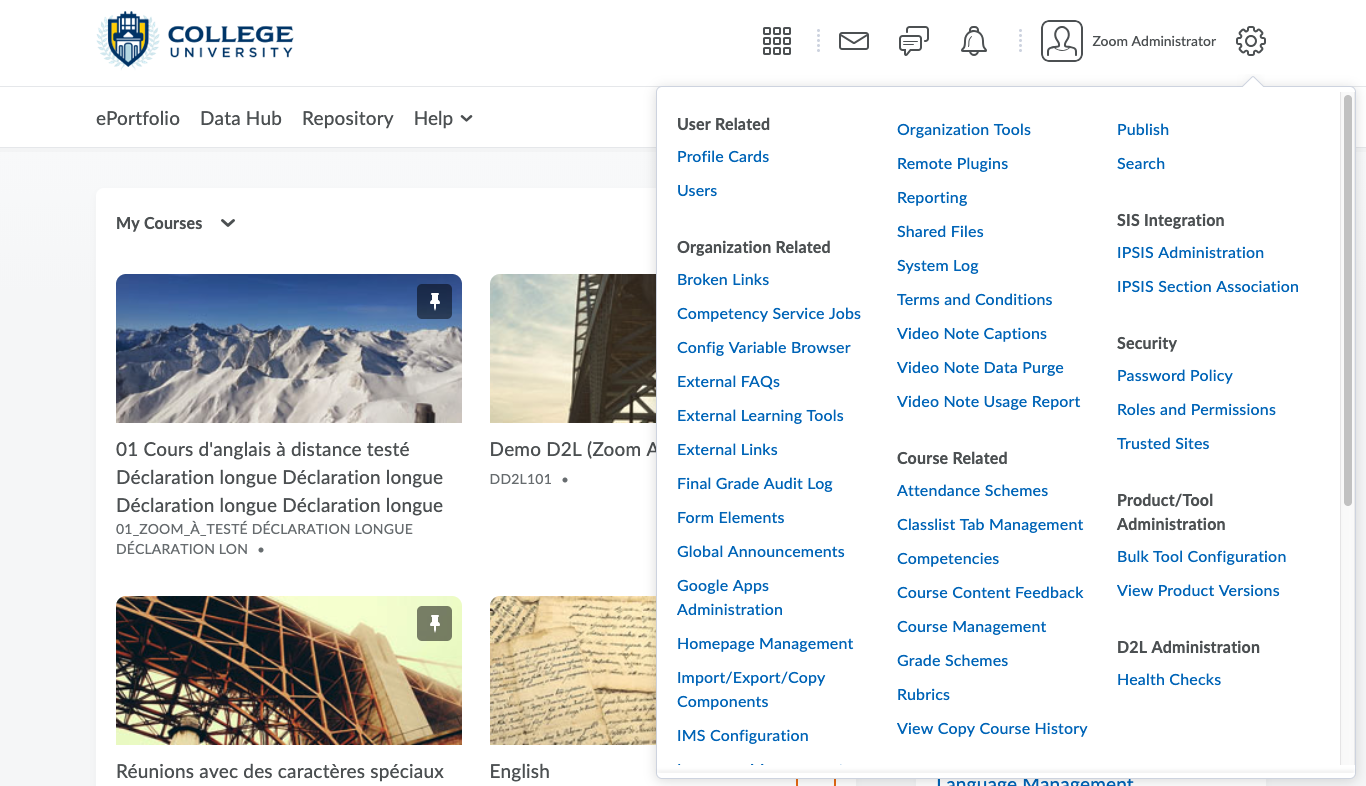Open Organization Tools
Viewport: 1366px width, 786px height.
point(964,130)
